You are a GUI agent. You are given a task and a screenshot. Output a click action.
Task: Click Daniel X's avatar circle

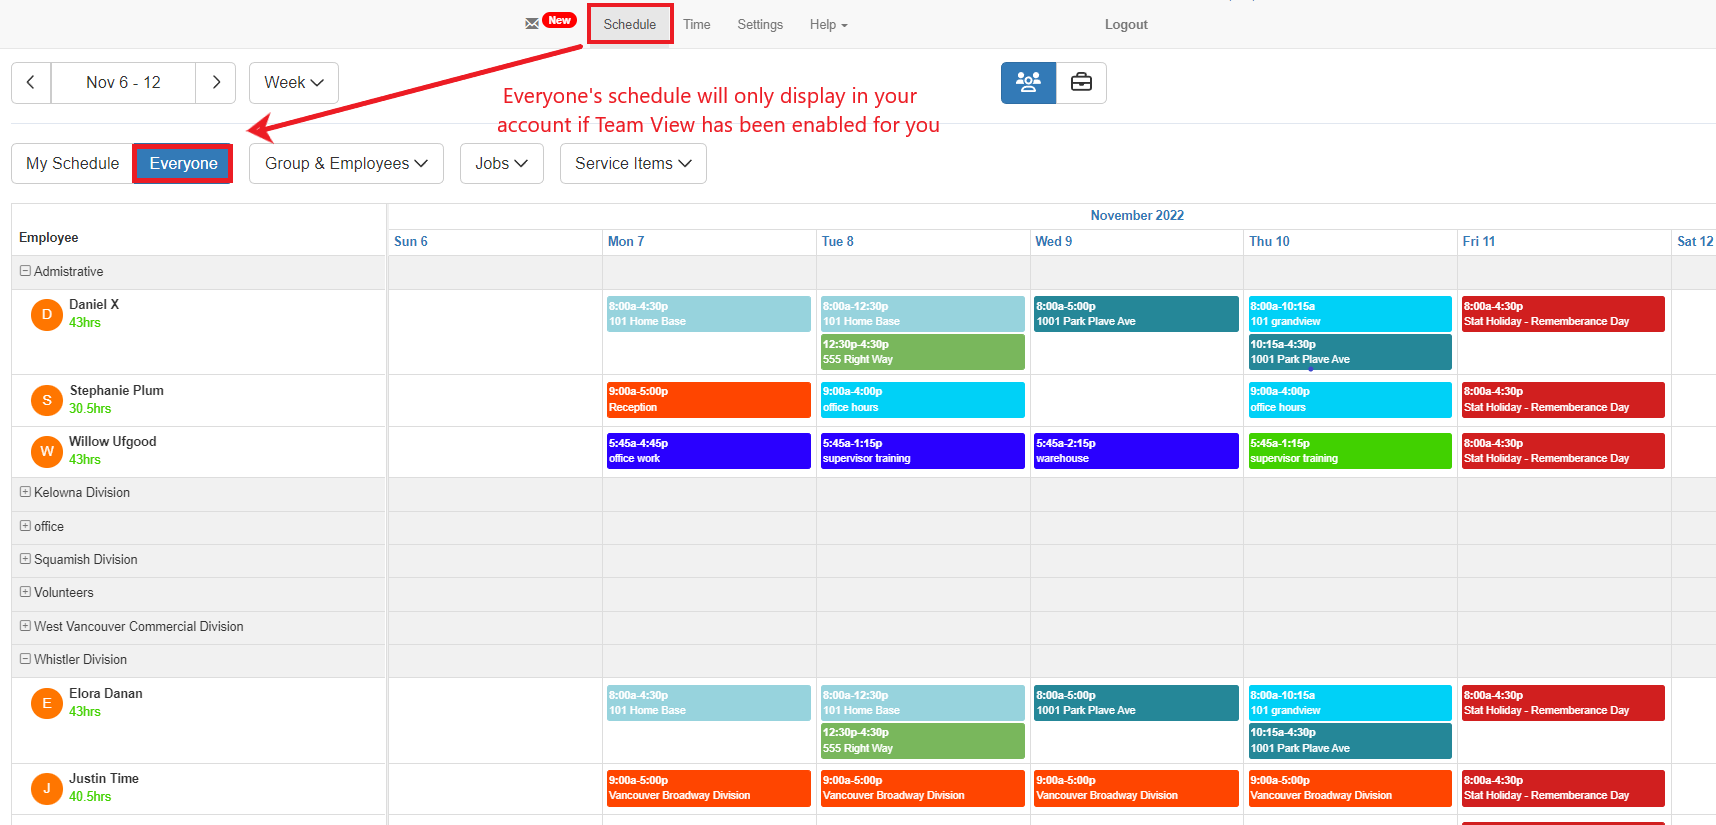coord(47,315)
